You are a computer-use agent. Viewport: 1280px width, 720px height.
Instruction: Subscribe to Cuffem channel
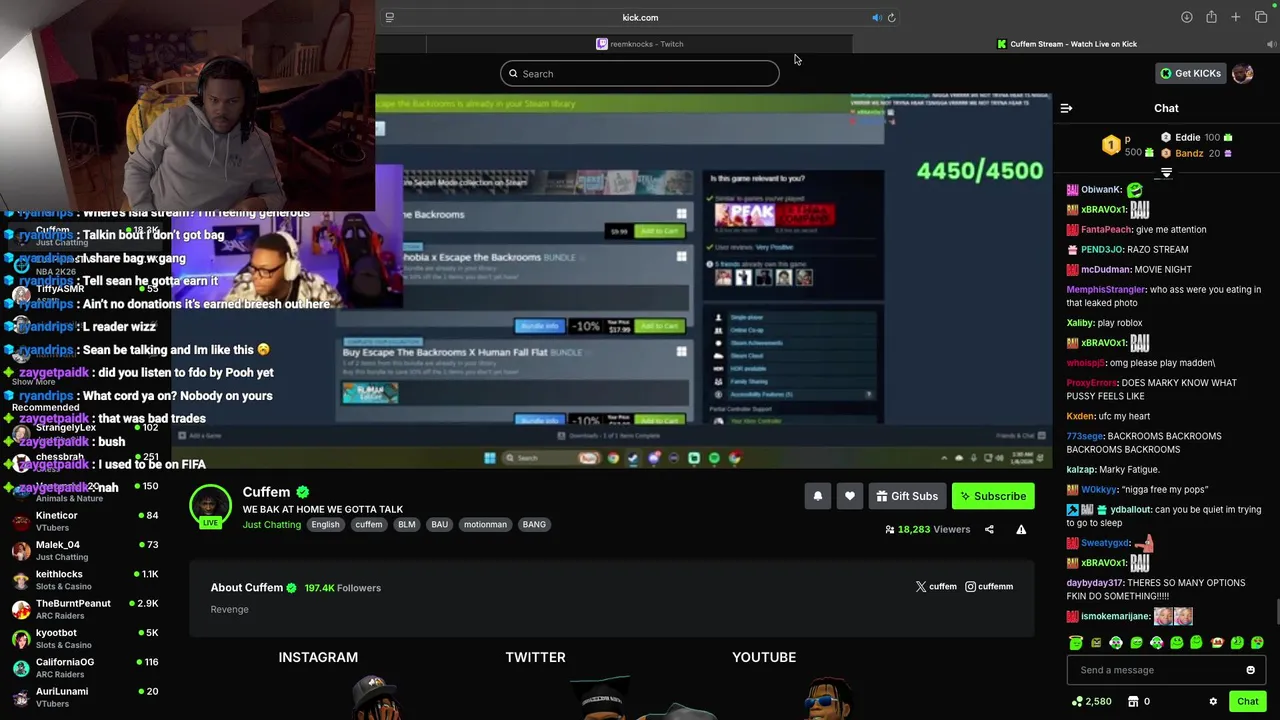[993, 496]
